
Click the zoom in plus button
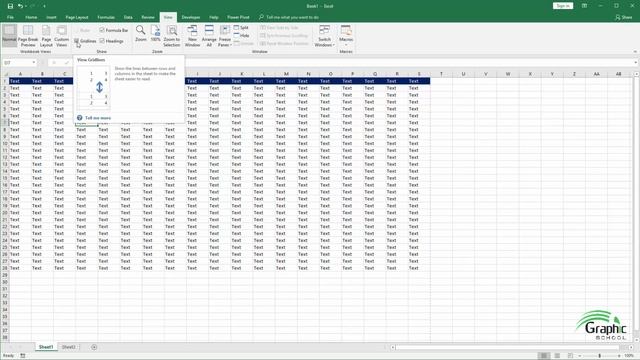click(619, 356)
